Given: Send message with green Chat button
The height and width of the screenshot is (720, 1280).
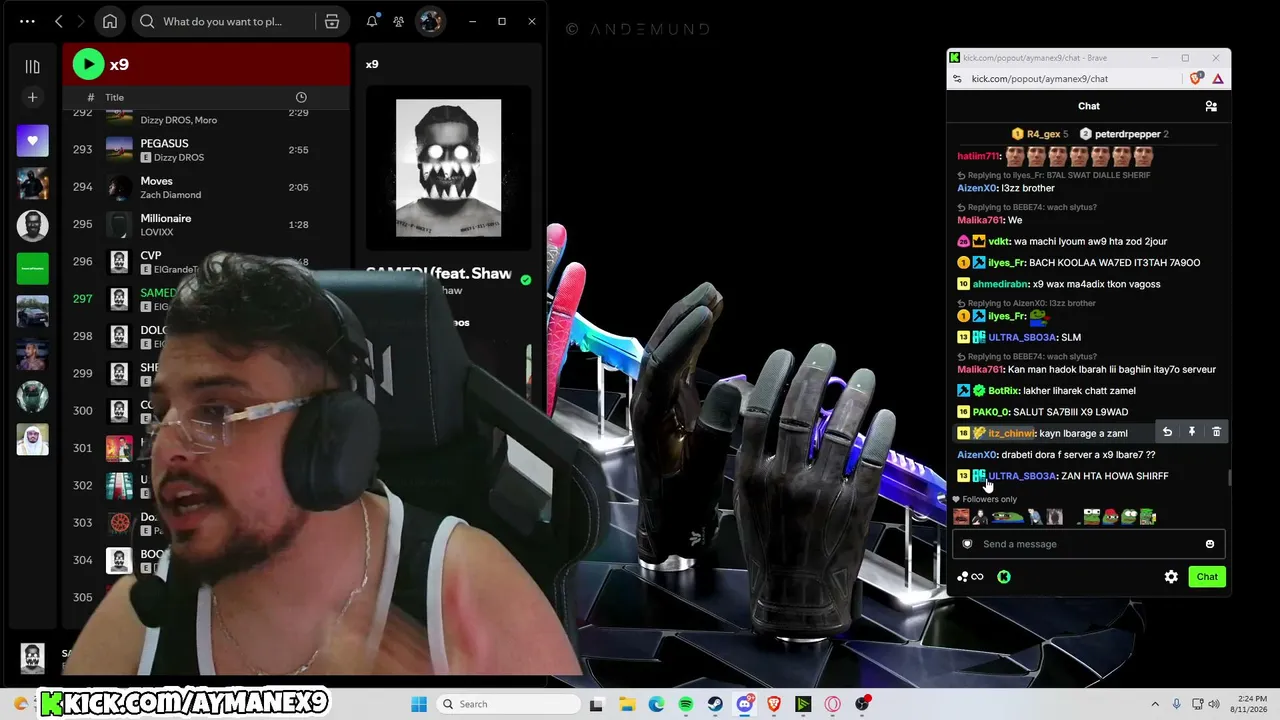Looking at the screenshot, I should coord(1207,577).
